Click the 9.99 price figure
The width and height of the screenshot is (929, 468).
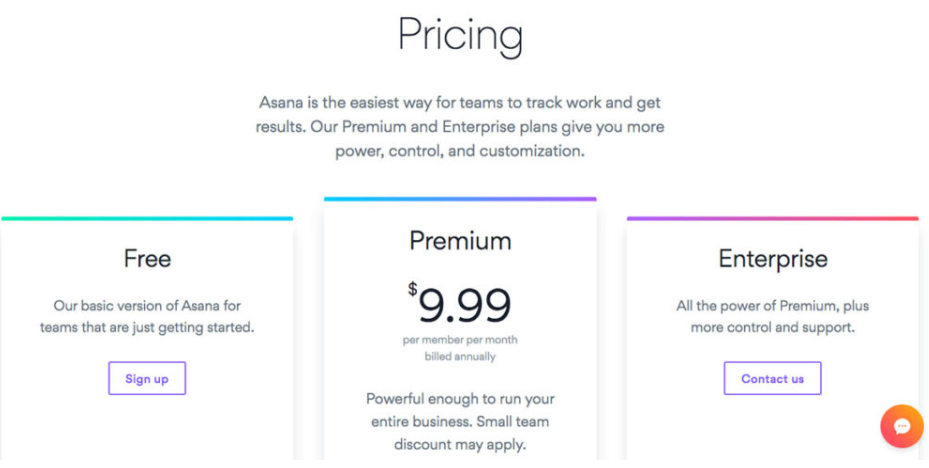tap(465, 305)
